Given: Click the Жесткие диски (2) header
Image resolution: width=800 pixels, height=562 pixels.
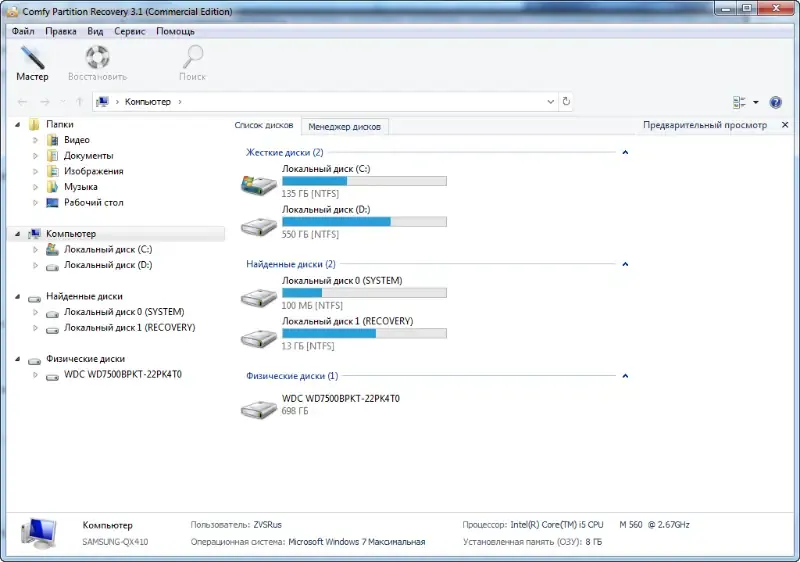Looking at the screenshot, I should pyautogui.click(x=284, y=152).
